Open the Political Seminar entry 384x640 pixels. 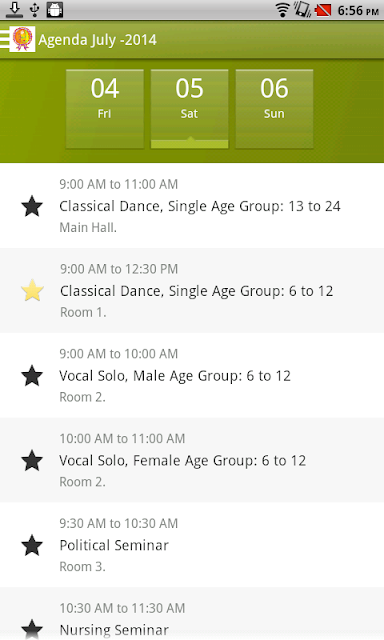[192, 545]
